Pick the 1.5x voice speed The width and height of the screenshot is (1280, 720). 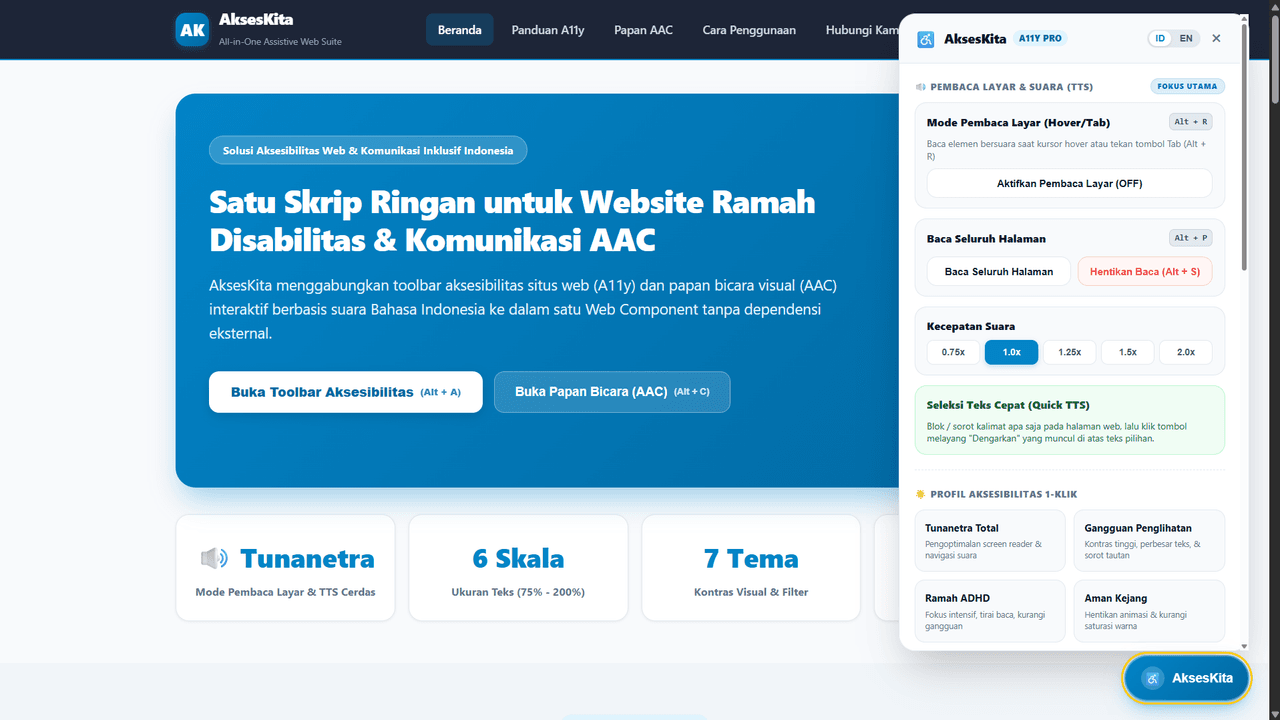(x=1127, y=352)
